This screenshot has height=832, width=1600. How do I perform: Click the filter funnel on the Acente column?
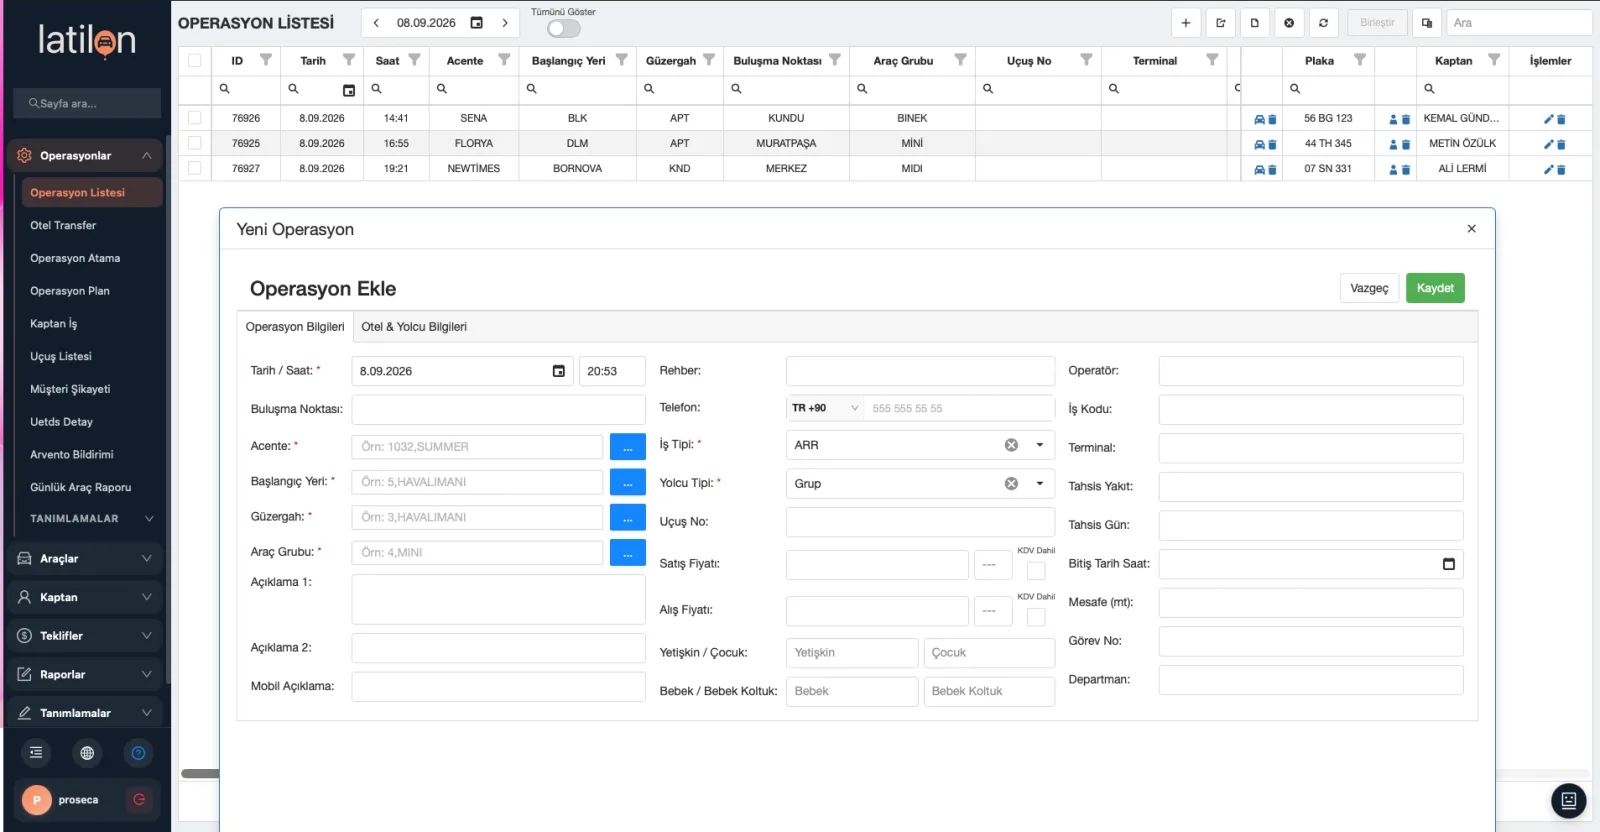coord(504,60)
